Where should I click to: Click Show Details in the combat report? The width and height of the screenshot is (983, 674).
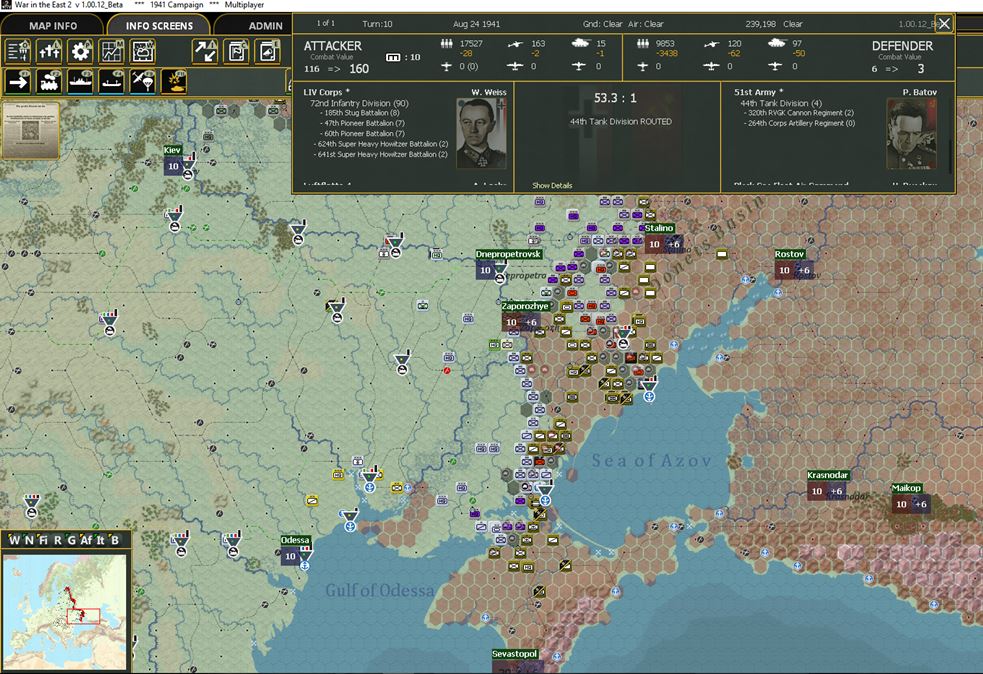tap(552, 185)
